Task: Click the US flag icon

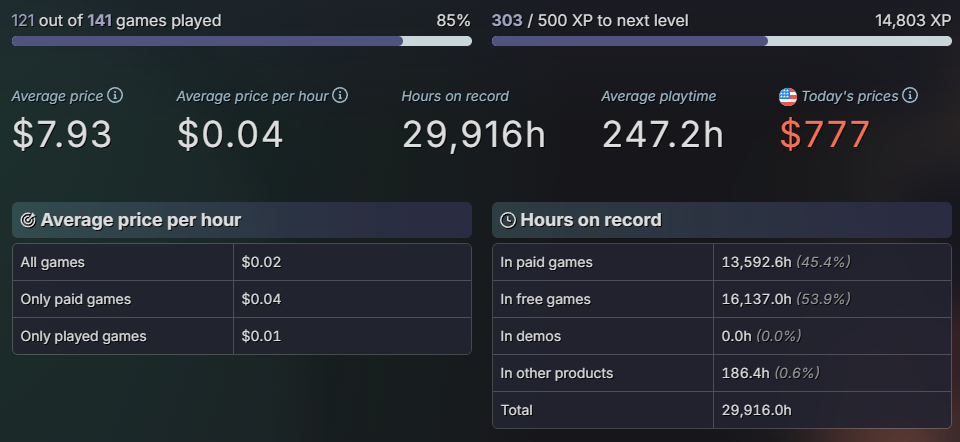Action: point(788,97)
